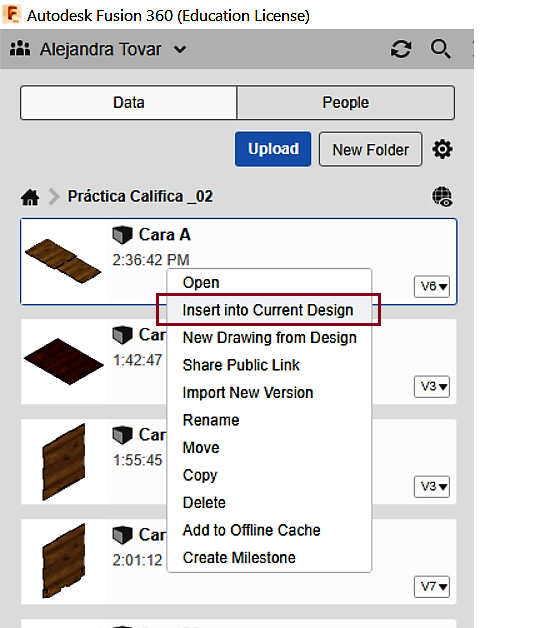Open project on web globe icon
Viewport: 548px width, 628px height.
[x=442, y=197]
